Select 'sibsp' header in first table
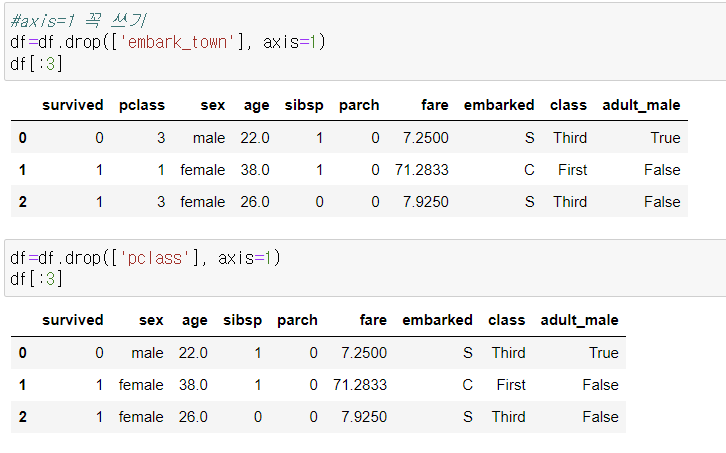 [304, 106]
